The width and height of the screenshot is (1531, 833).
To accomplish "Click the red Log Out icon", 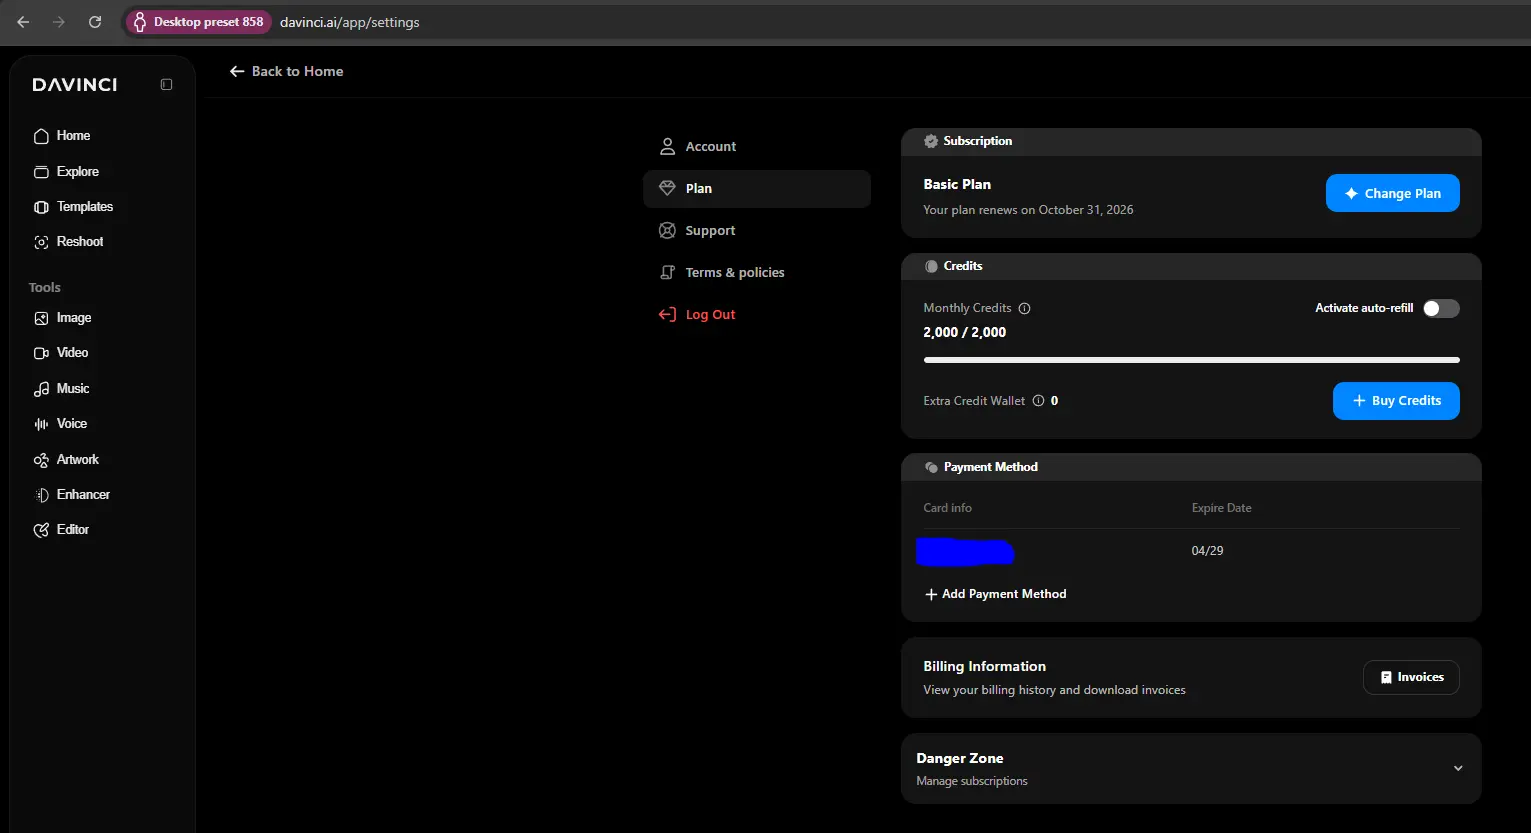I will coord(667,315).
